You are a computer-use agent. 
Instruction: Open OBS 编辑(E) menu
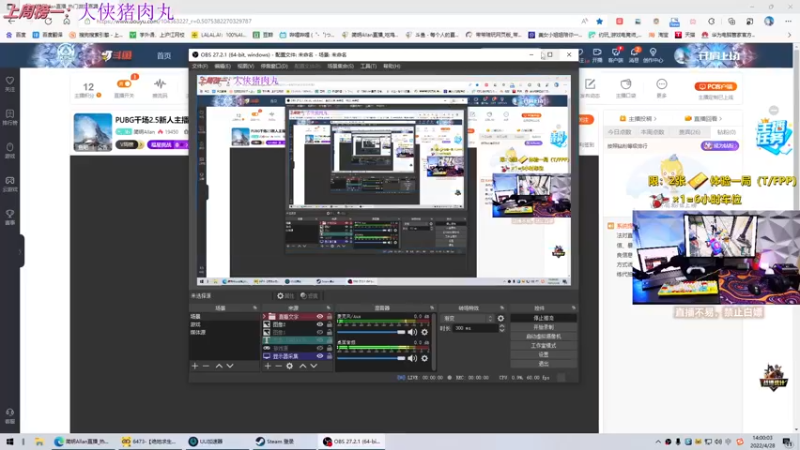(222, 66)
